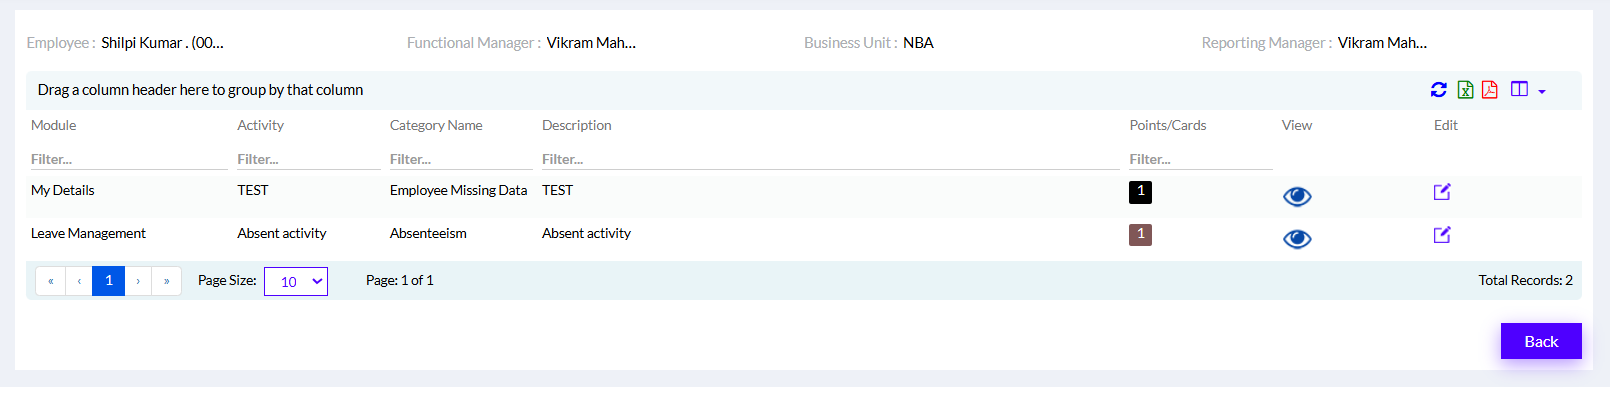Click the View column header
1610x410 pixels.
click(1297, 125)
